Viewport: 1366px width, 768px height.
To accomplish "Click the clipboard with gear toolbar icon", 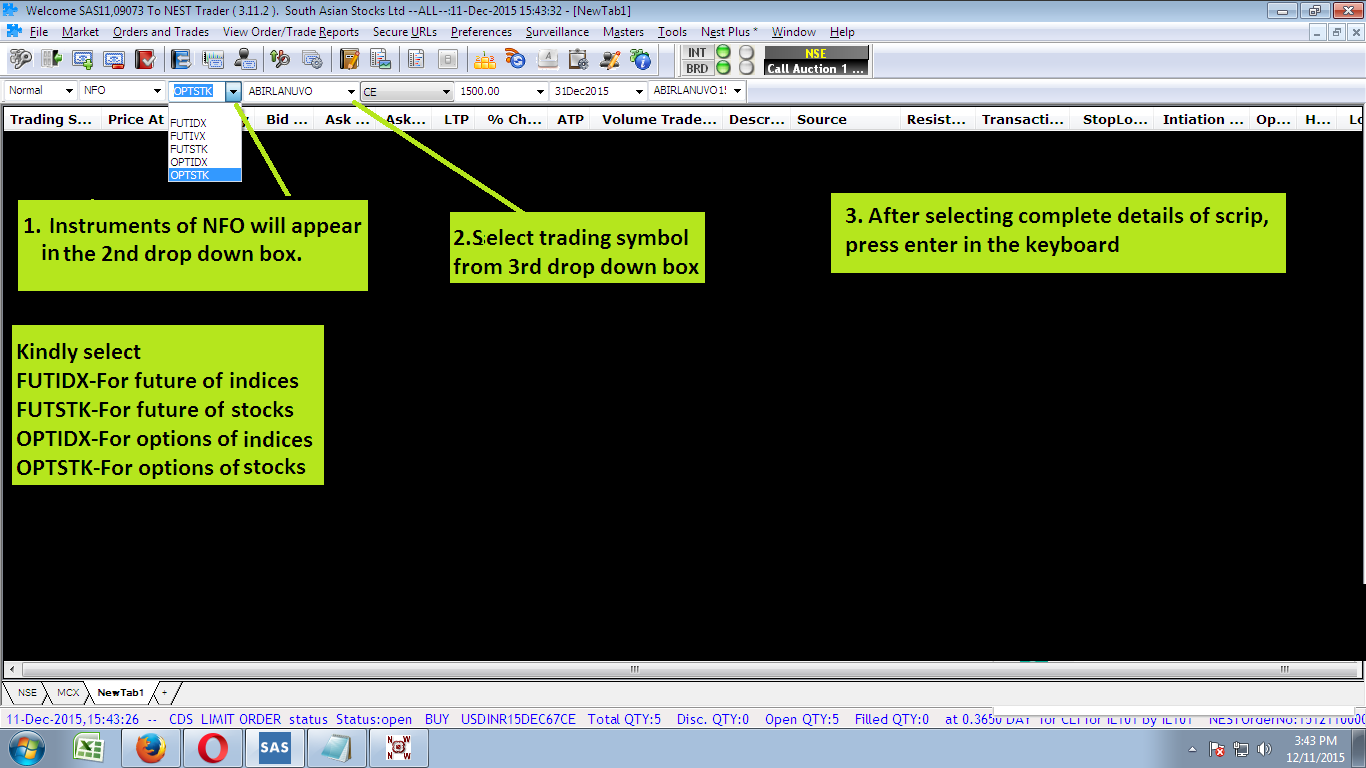I will (x=578, y=59).
